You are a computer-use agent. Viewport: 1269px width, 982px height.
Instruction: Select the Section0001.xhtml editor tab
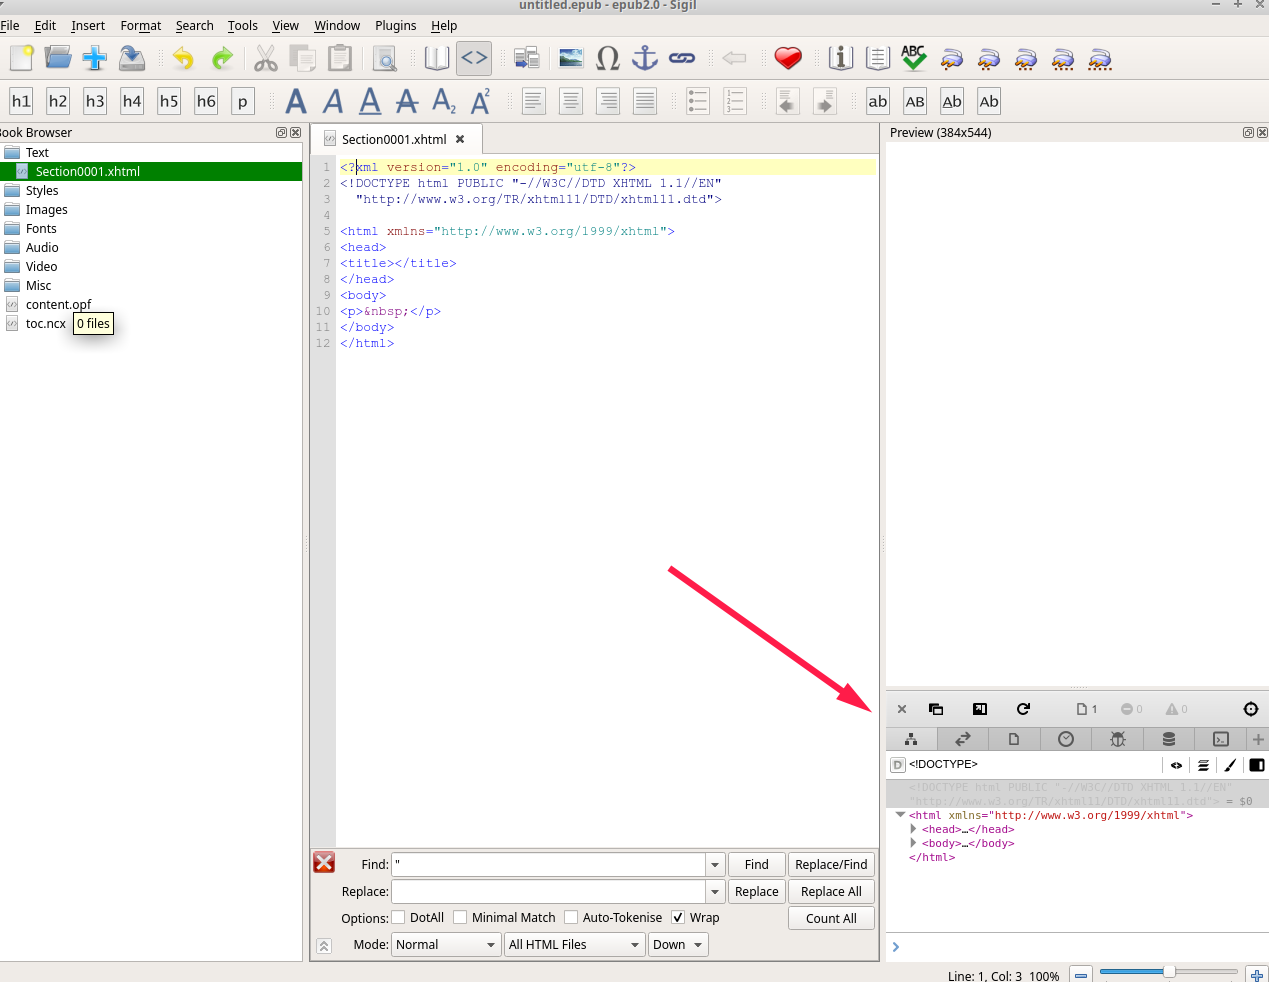(x=394, y=140)
